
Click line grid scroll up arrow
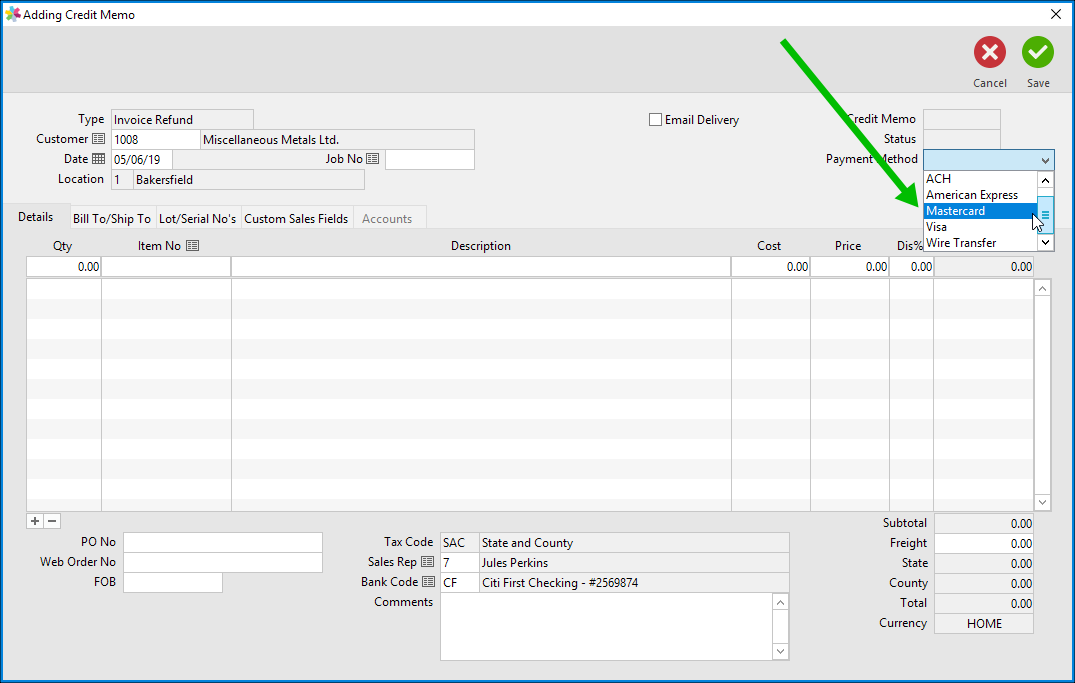pos(1042,289)
